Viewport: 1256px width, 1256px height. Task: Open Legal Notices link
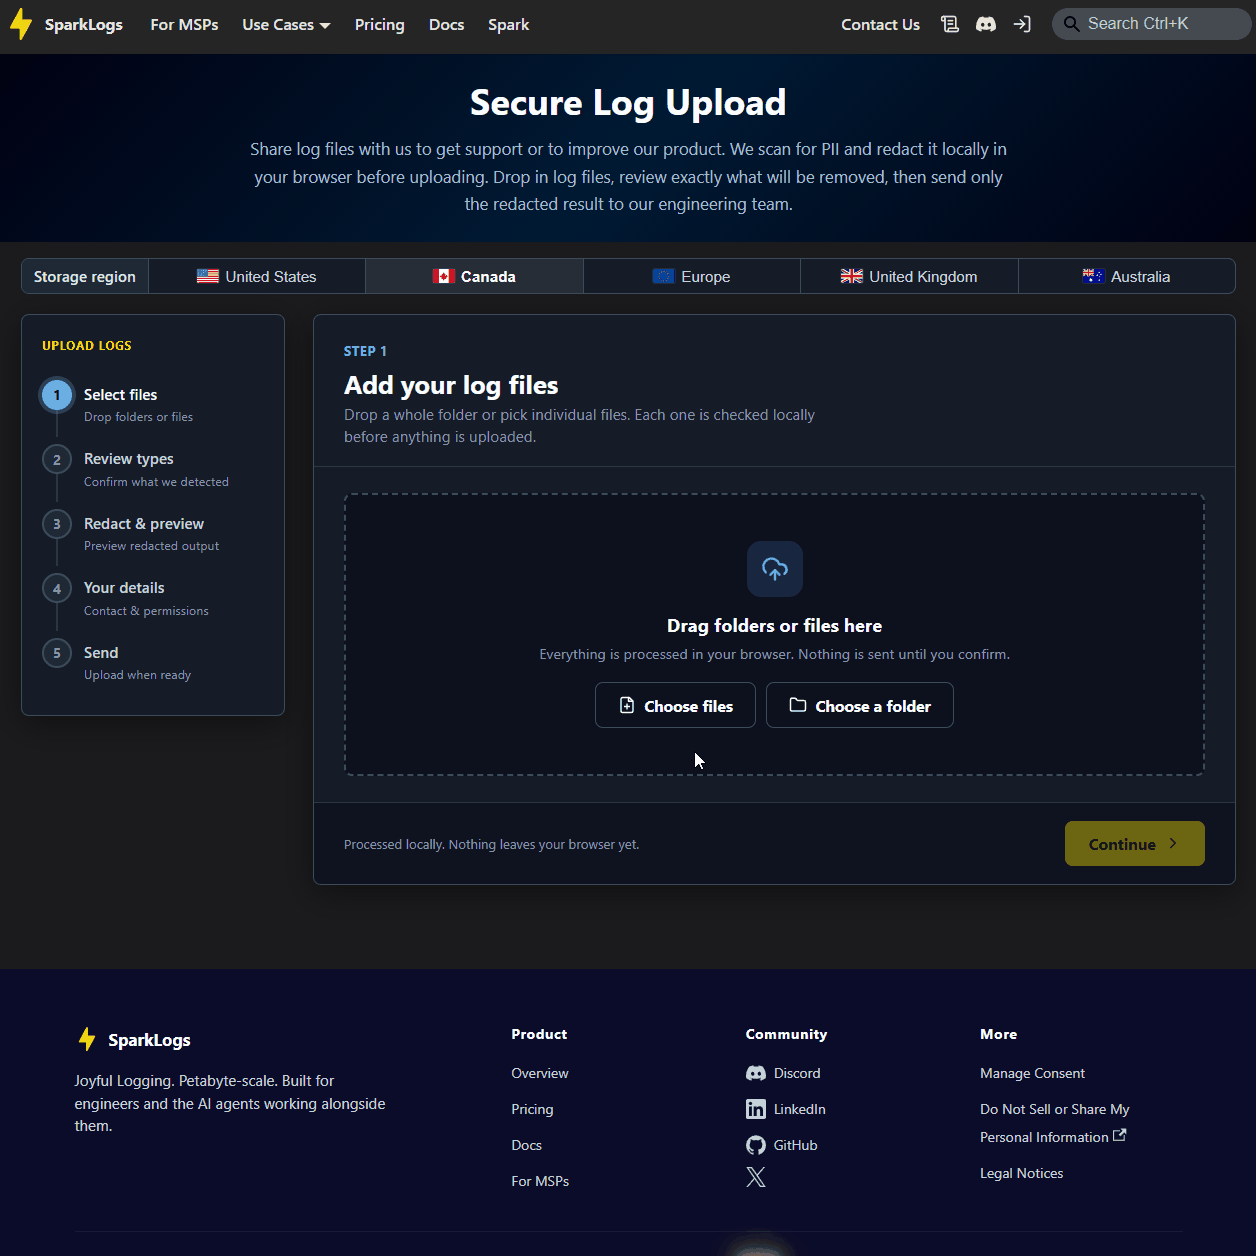pyautogui.click(x=1021, y=1173)
